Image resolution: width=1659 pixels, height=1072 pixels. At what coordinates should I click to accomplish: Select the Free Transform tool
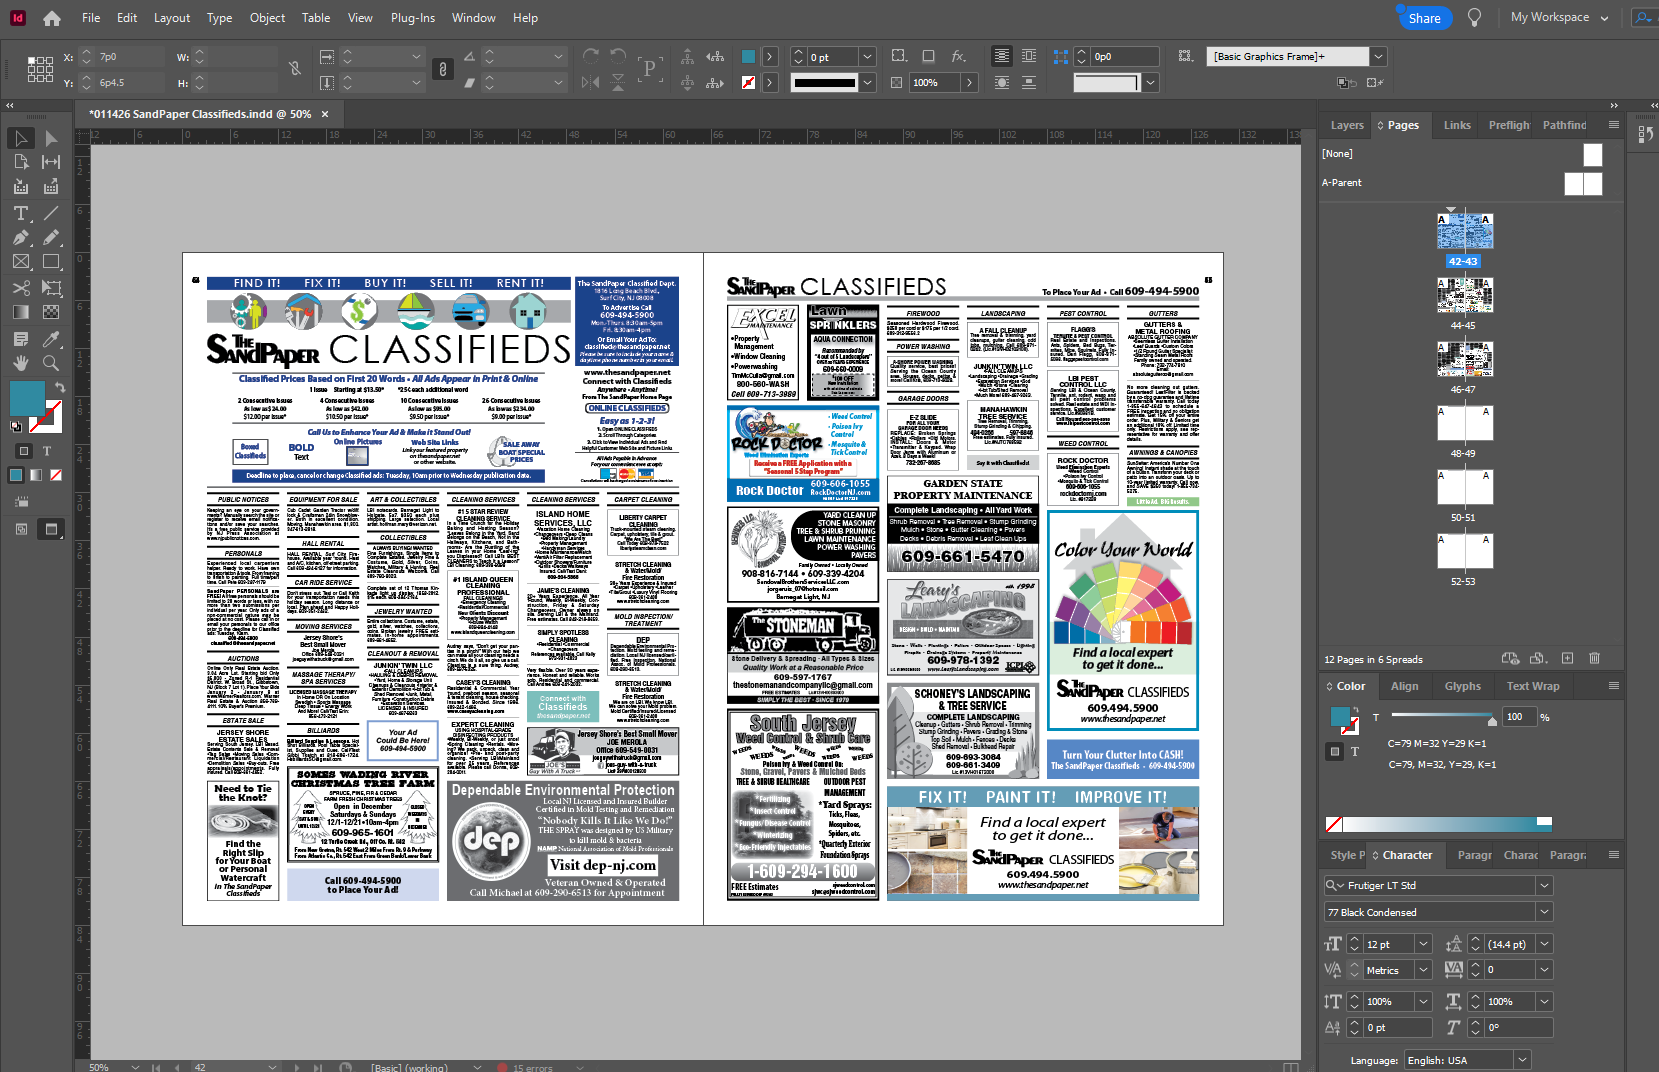click(x=51, y=288)
